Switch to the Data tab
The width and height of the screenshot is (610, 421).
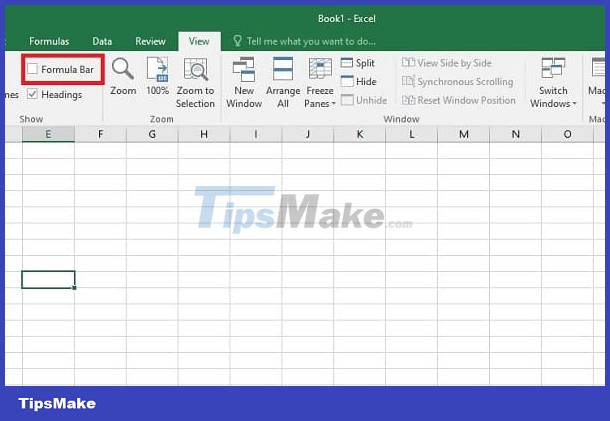coord(102,41)
